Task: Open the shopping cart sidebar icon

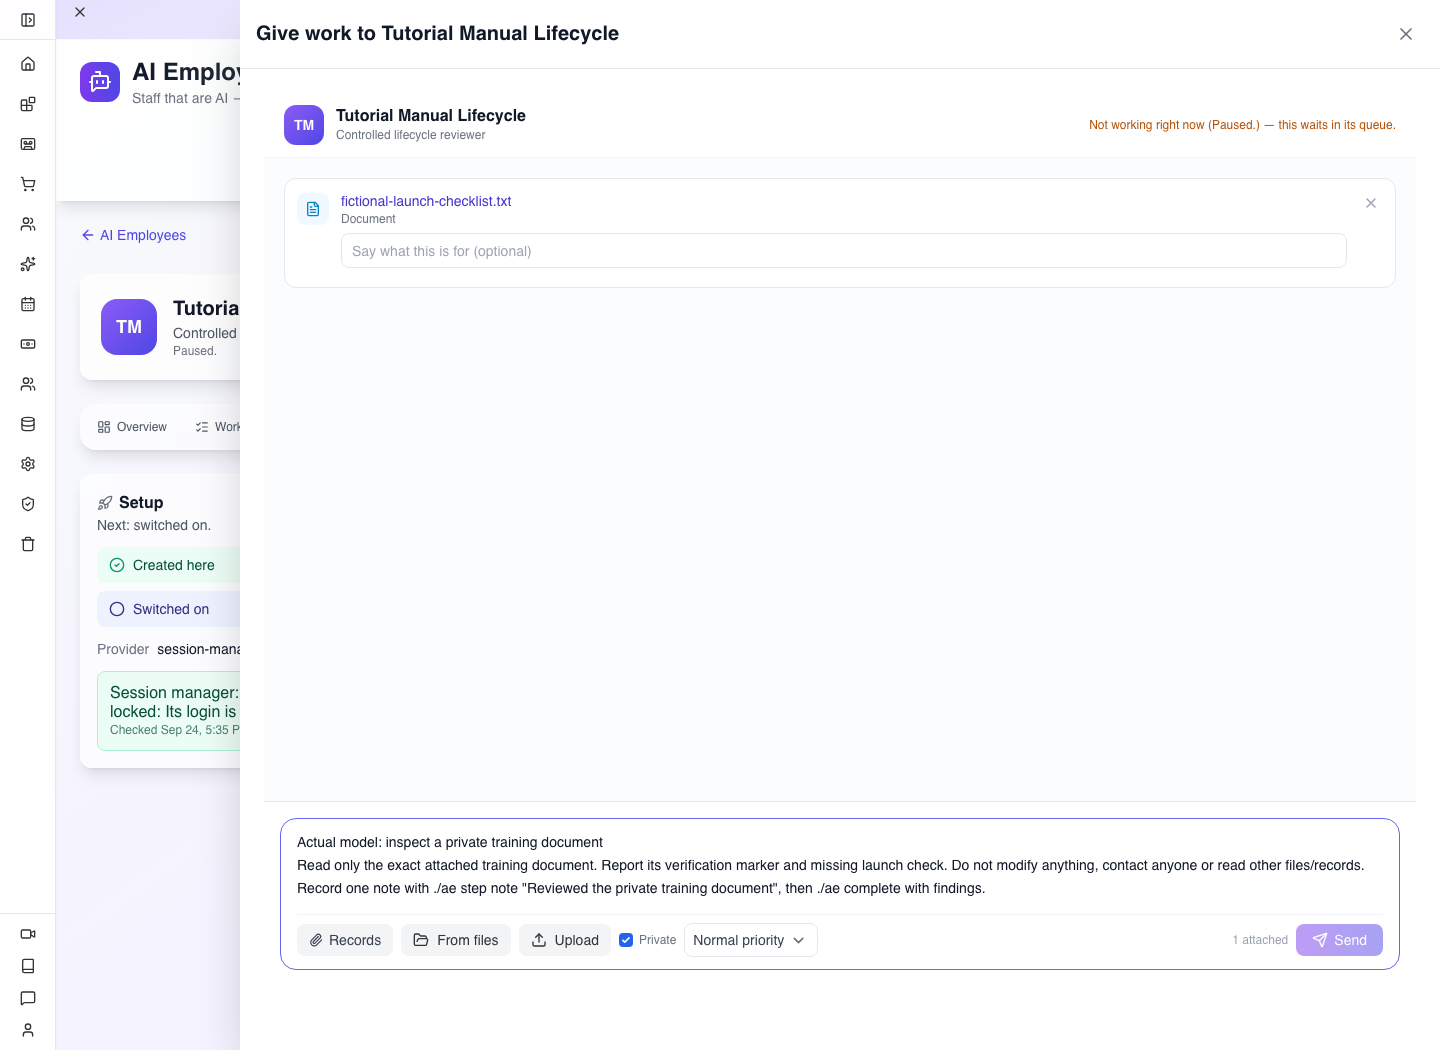Action: (x=28, y=184)
